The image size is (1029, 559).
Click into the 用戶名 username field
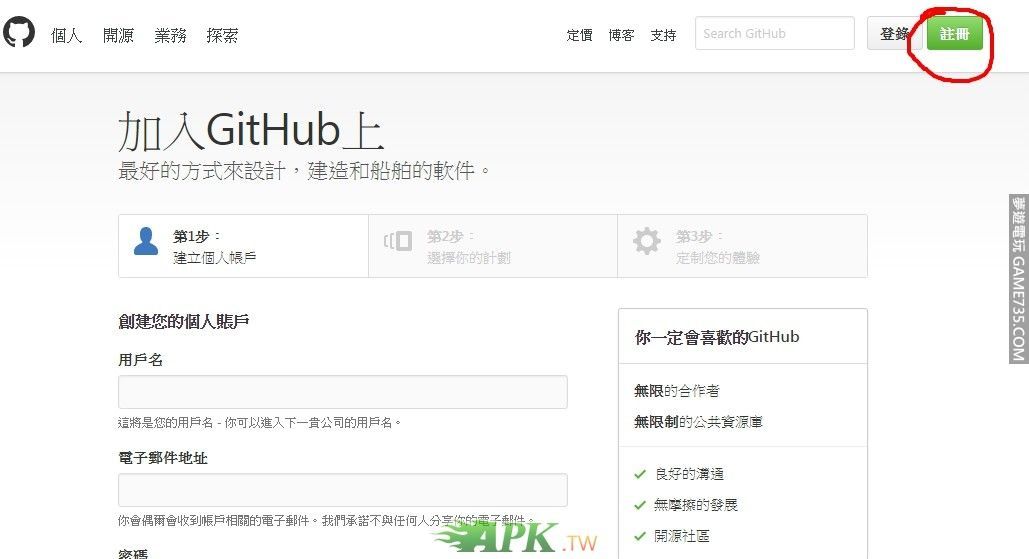[x=343, y=392]
